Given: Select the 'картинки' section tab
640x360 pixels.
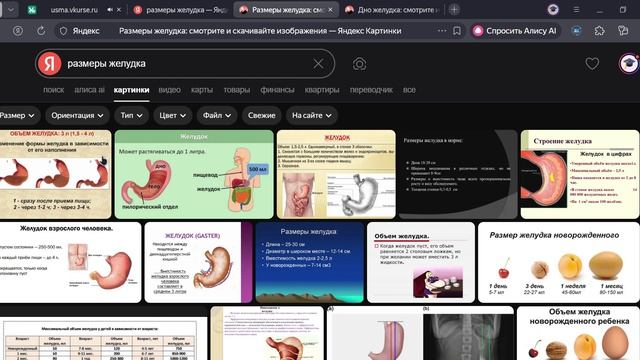Looking at the screenshot, I should 131,90.
